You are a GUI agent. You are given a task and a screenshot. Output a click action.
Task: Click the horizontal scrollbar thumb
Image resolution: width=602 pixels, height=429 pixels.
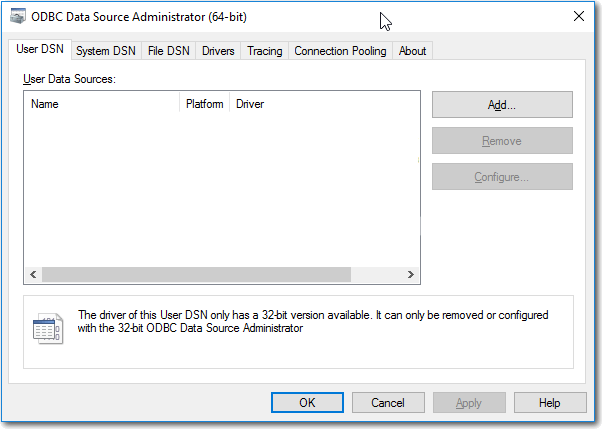pos(196,274)
